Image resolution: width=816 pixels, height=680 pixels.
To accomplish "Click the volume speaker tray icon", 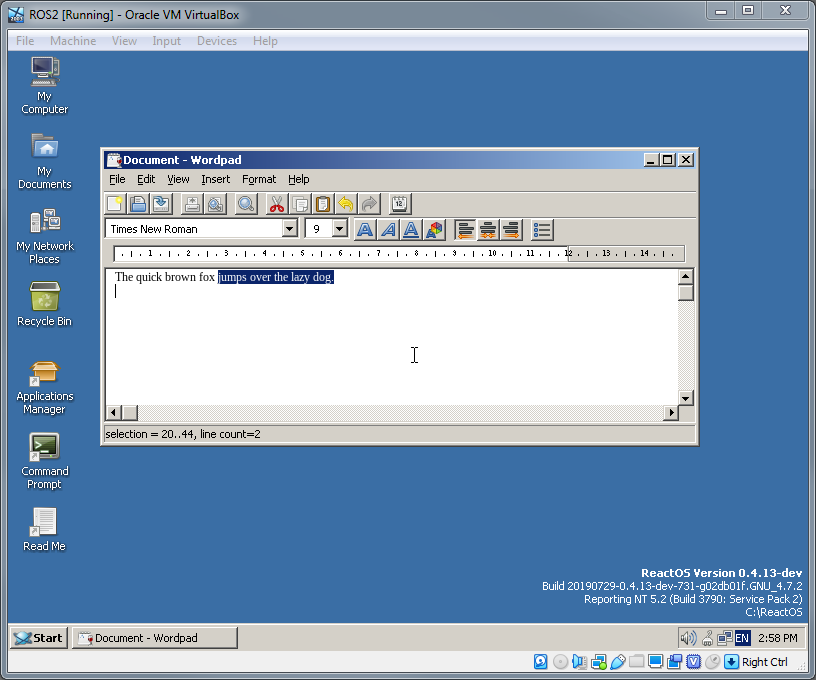I will pyautogui.click(x=688, y=638).
